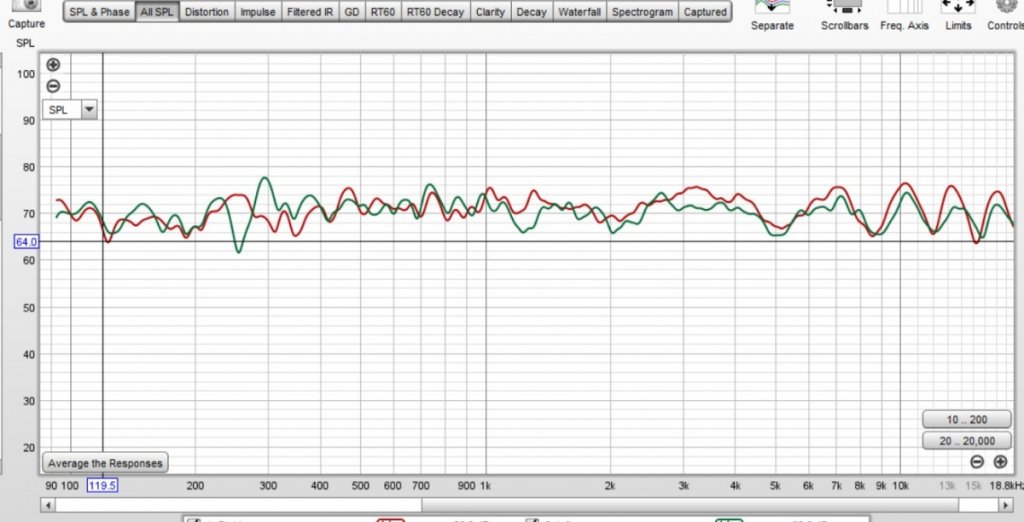The height and width of the screenshot is (522, 1024).
Task: Open the Filtered IR tab
Action: [x=310, y=12]
